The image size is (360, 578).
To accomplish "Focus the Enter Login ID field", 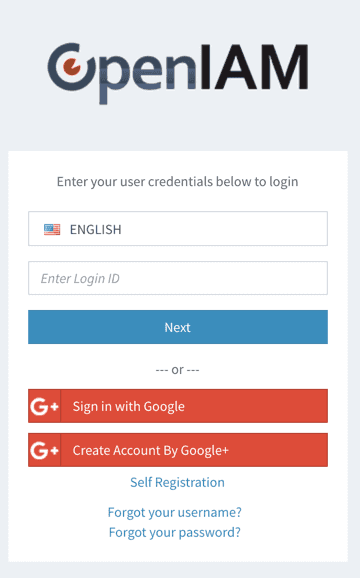I will point(178,278).
